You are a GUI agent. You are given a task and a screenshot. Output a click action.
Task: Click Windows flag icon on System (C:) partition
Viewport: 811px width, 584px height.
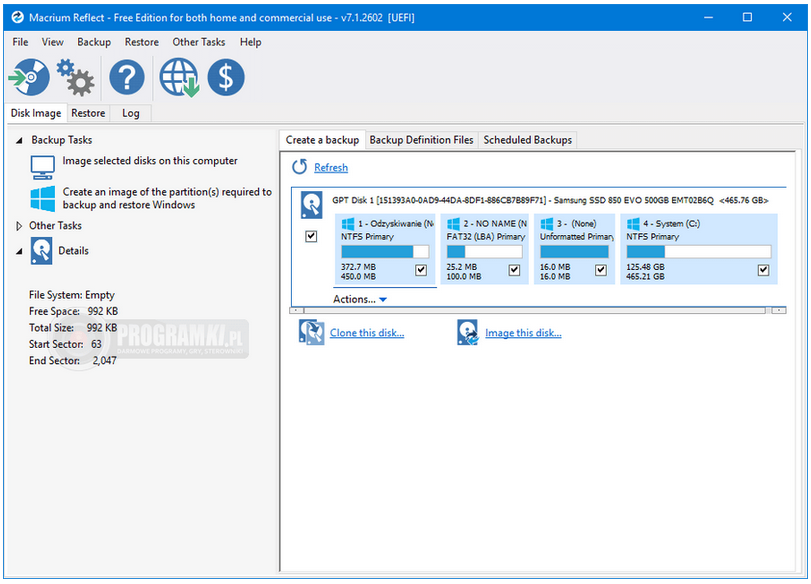click(x=633, y=223)
